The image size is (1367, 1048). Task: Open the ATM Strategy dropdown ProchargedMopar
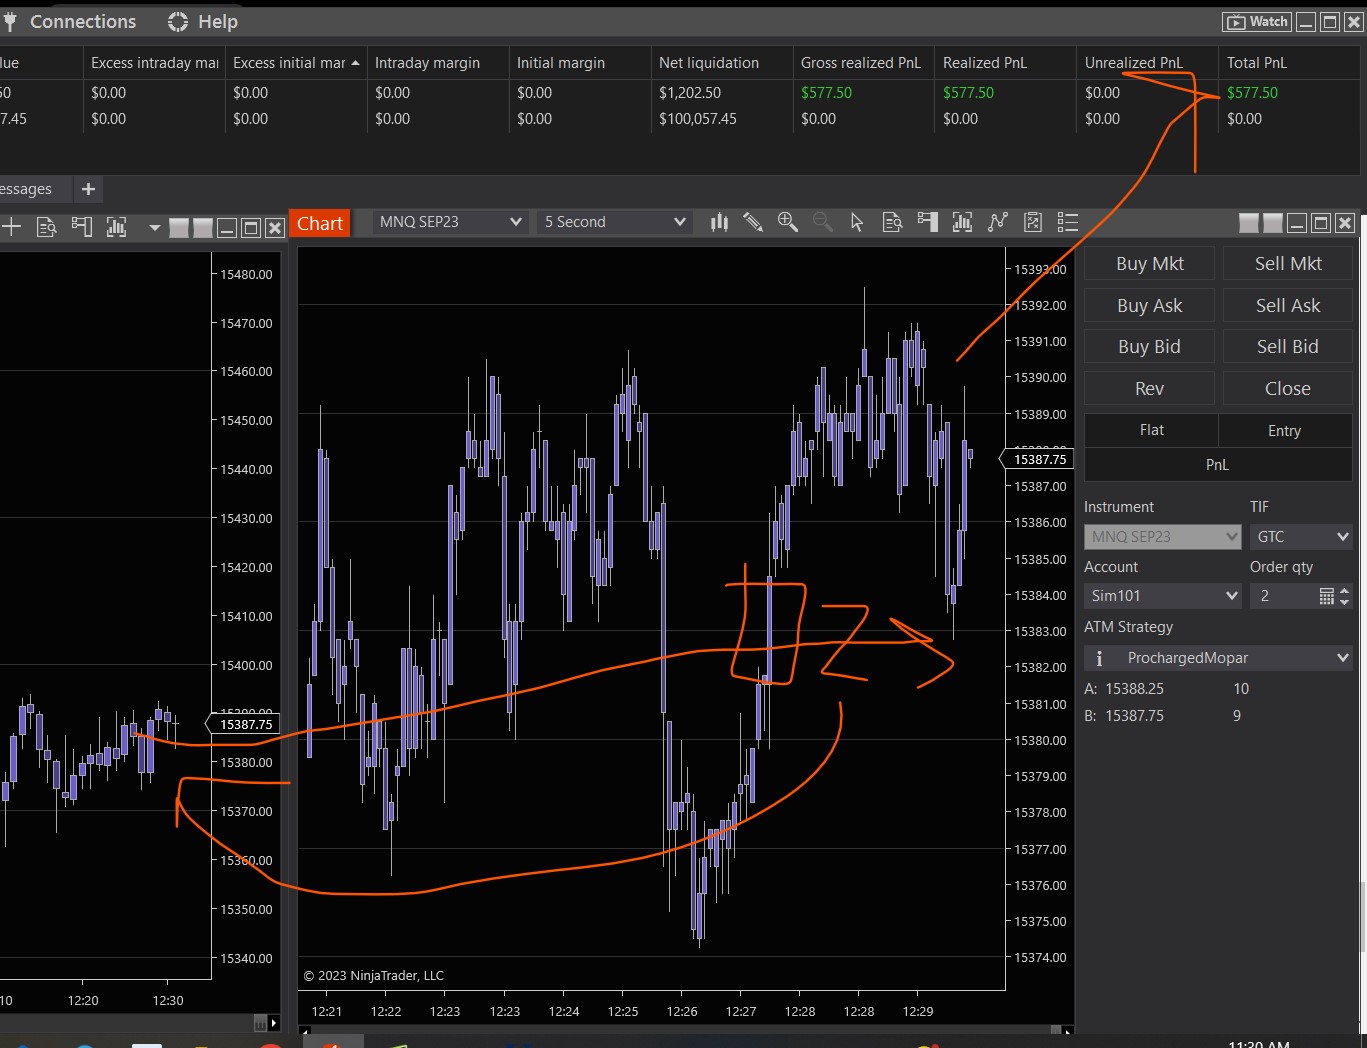tap(1218, 658)
